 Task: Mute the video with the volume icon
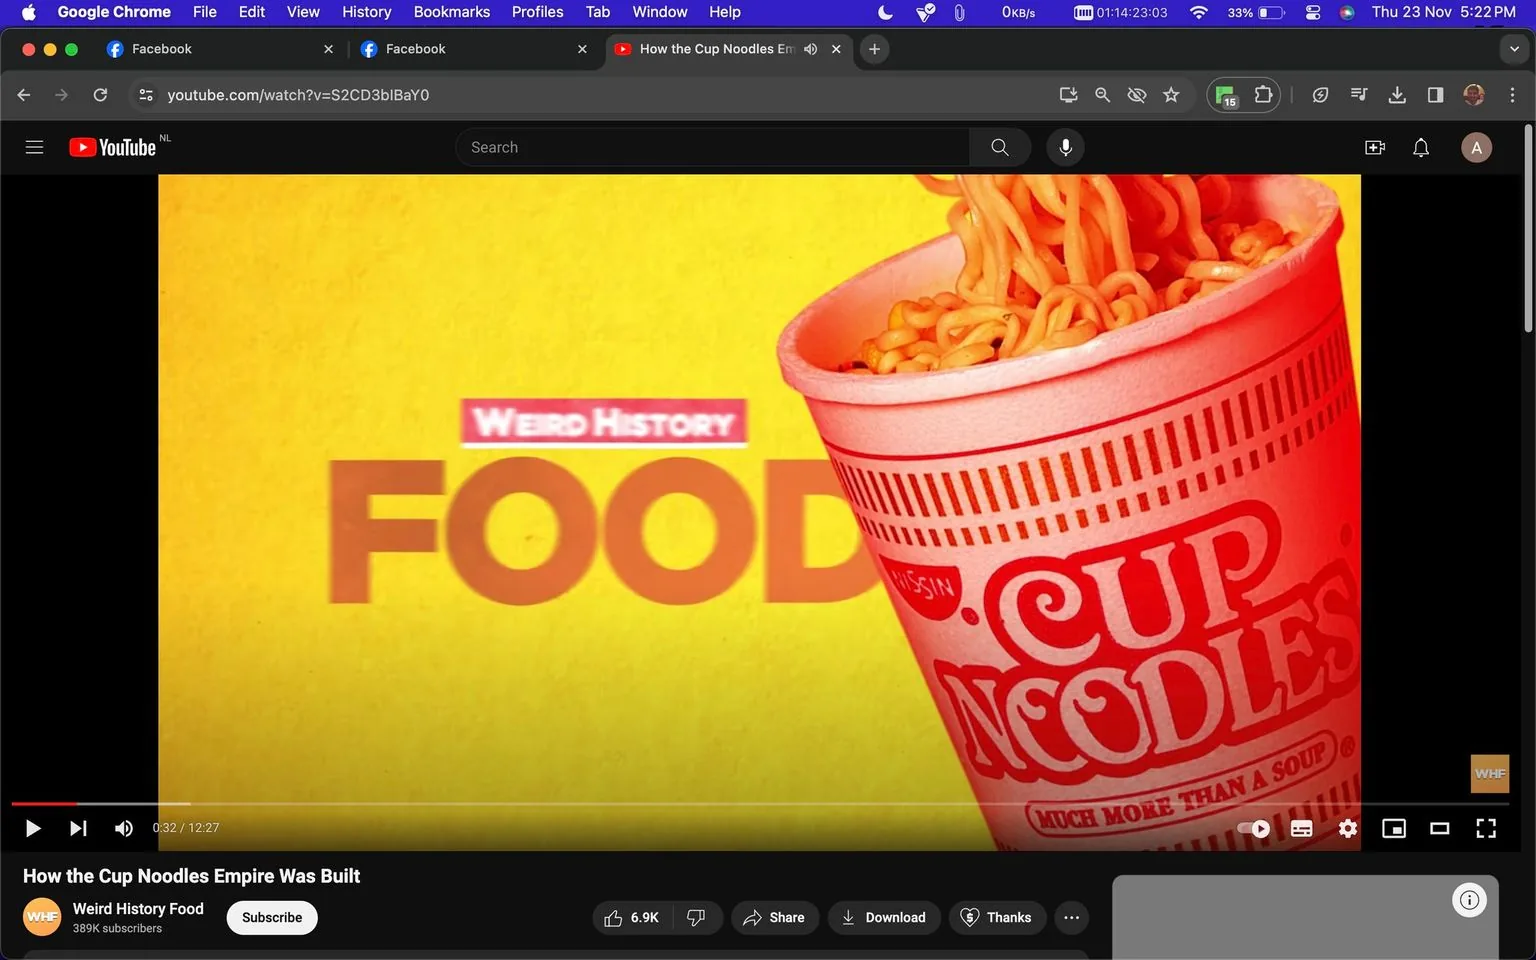pyautogui.click(x=123, y=828)
